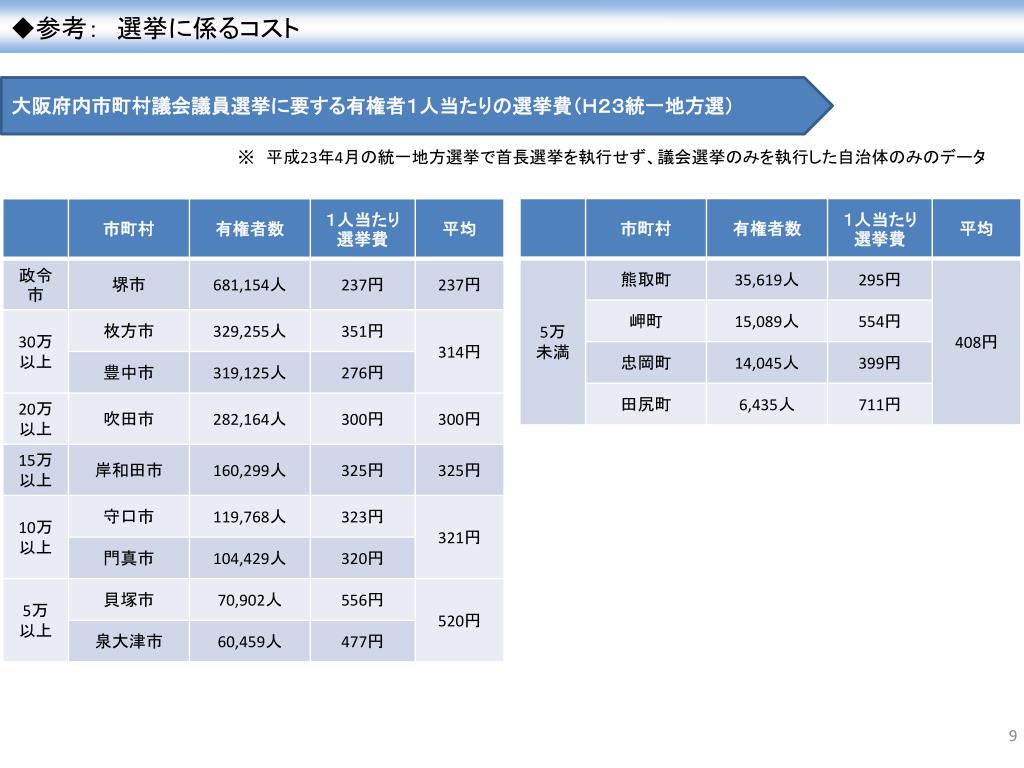The width and height of the screenshot is (1024, 768).
Task: Select the value 14,045人
Action: tap(767, 362)
